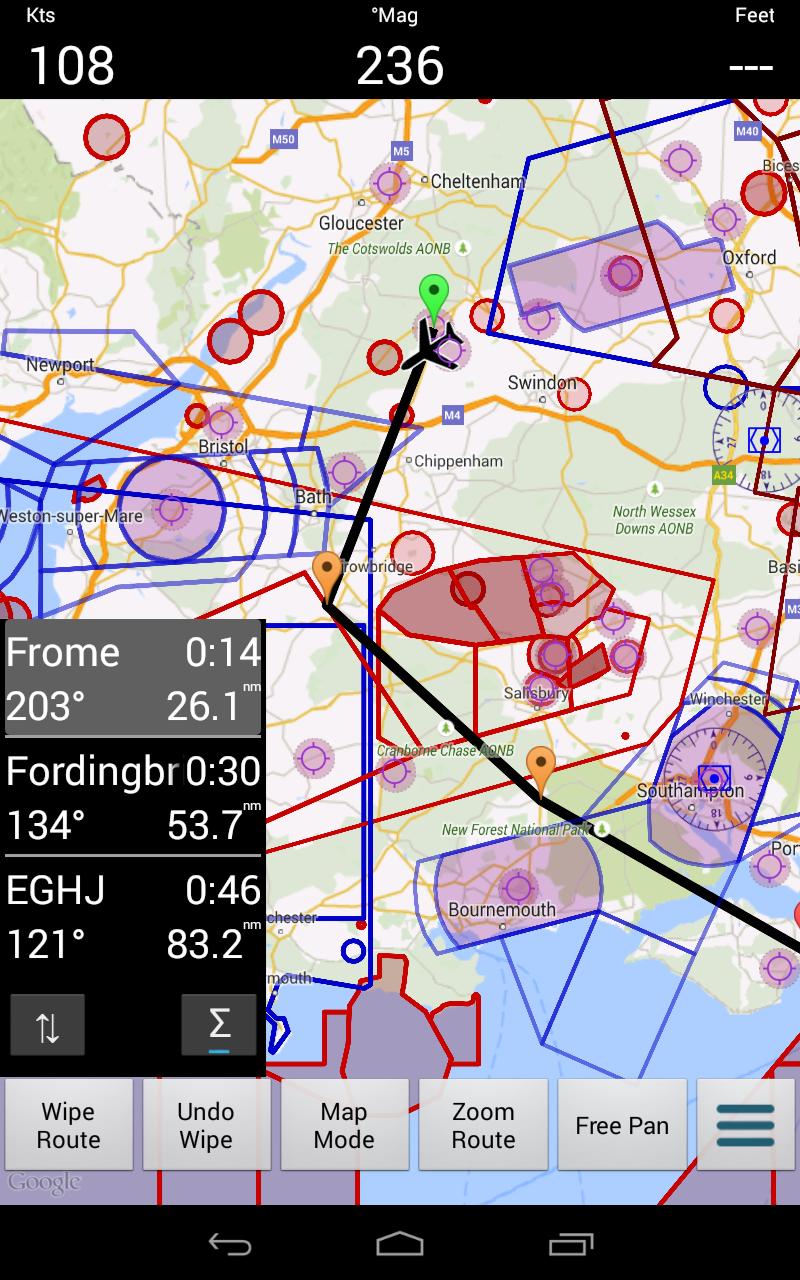Click the Undo Wipe button
The image size is (800, 1280).
click(x=206, y=1125)
